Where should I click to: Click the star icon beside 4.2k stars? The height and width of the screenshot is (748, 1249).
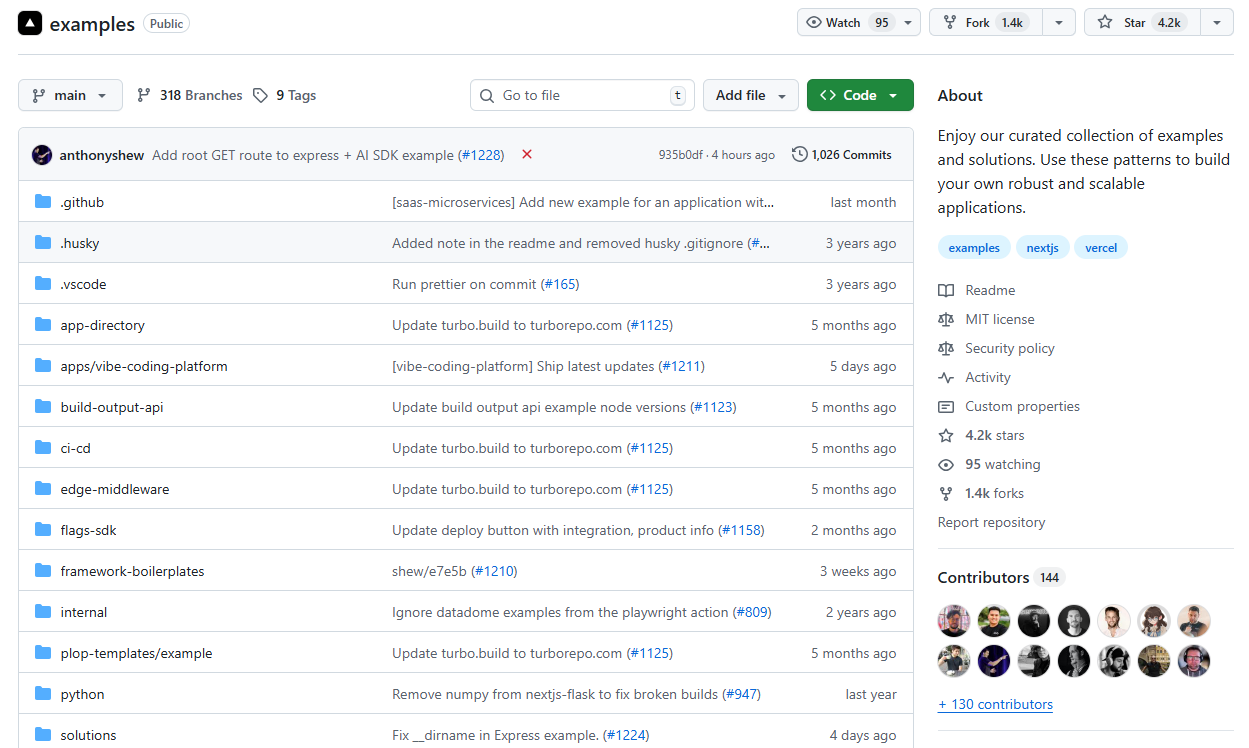pyautogui.click(x=946, y=435)
